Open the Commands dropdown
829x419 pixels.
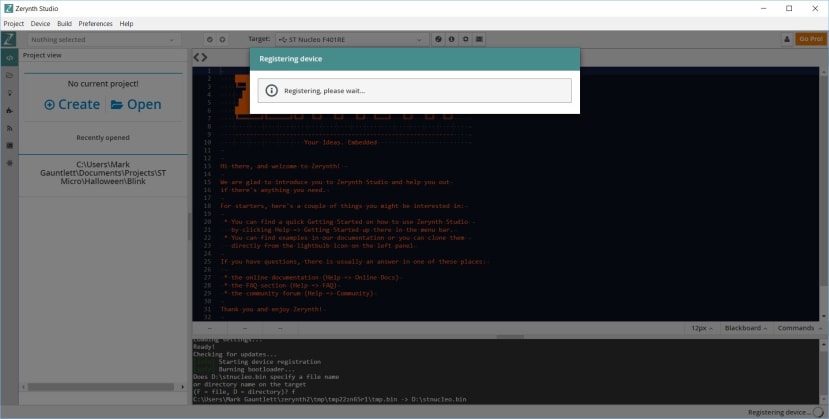(799, 328)
